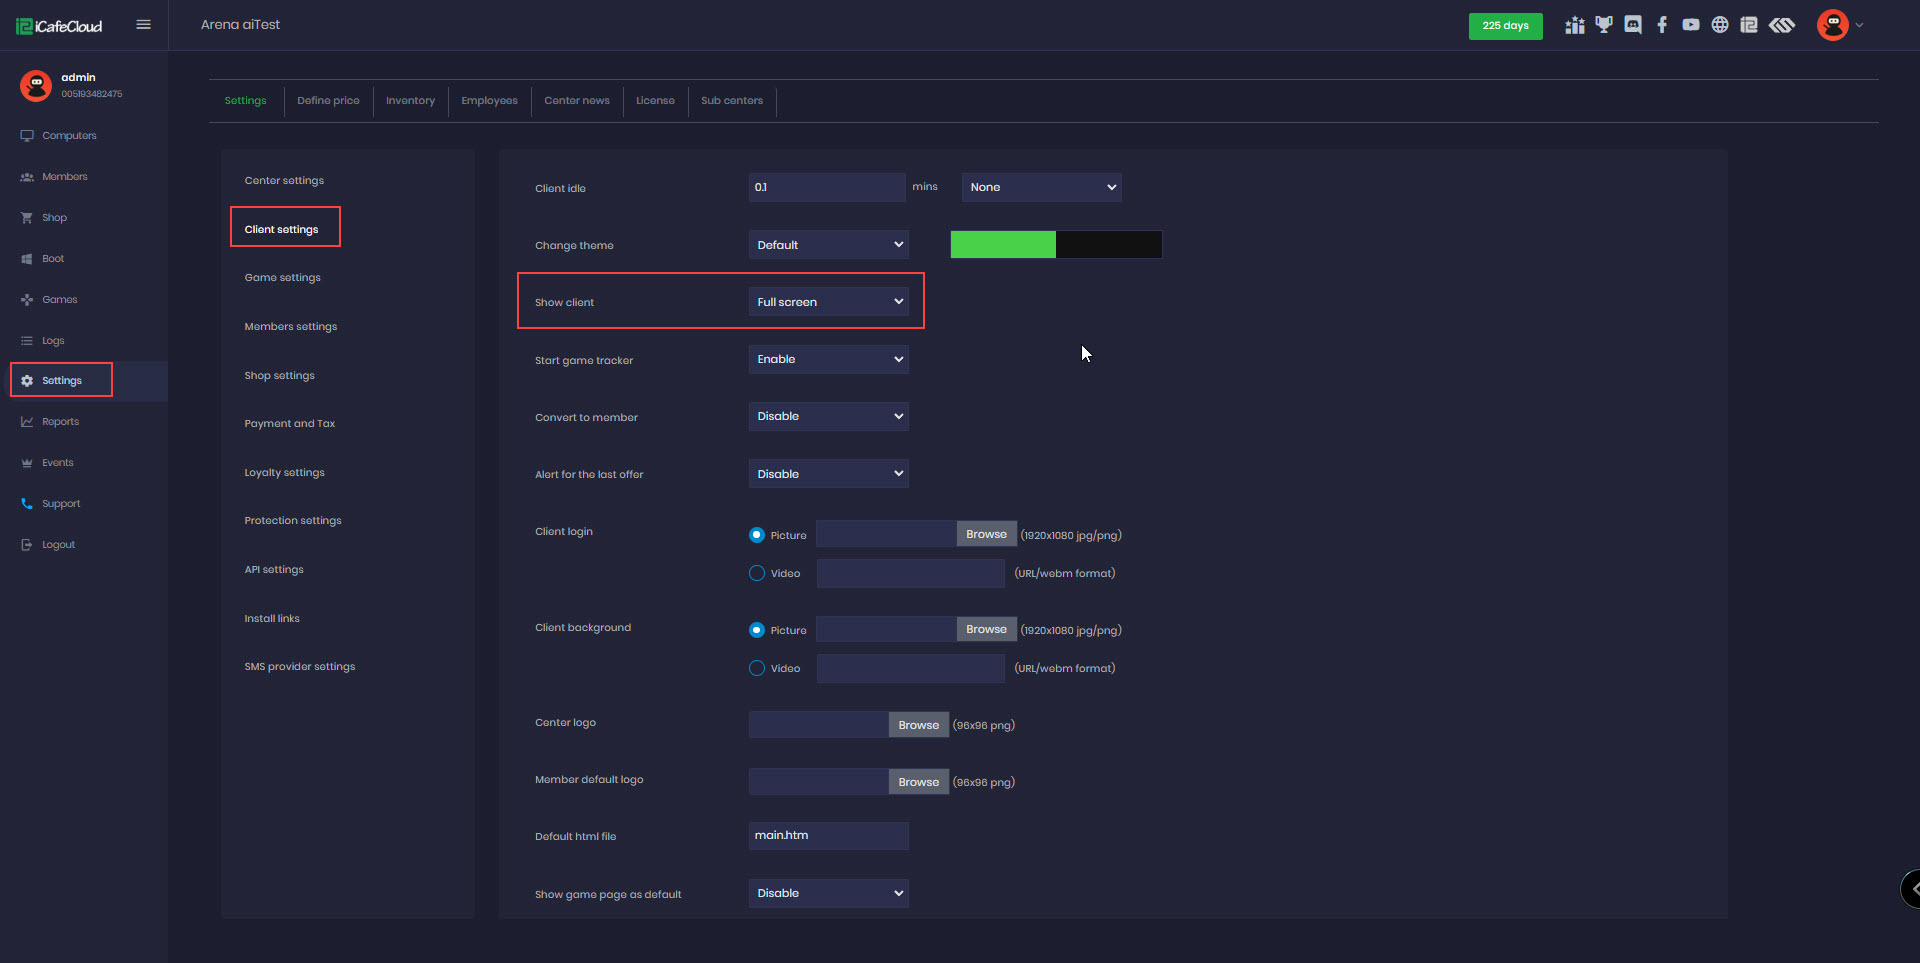Select Video option for Client background
Image resolution: width=1920 pixels, height=963 pixels.
[755, 668]
